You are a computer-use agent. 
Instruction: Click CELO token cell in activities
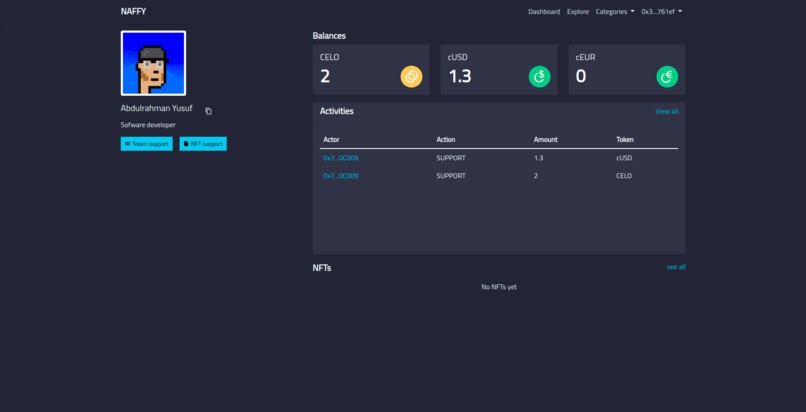[624, 176]
